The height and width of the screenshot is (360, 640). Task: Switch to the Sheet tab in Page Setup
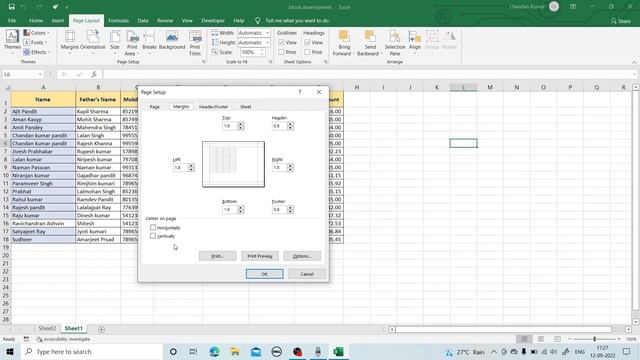246,107
